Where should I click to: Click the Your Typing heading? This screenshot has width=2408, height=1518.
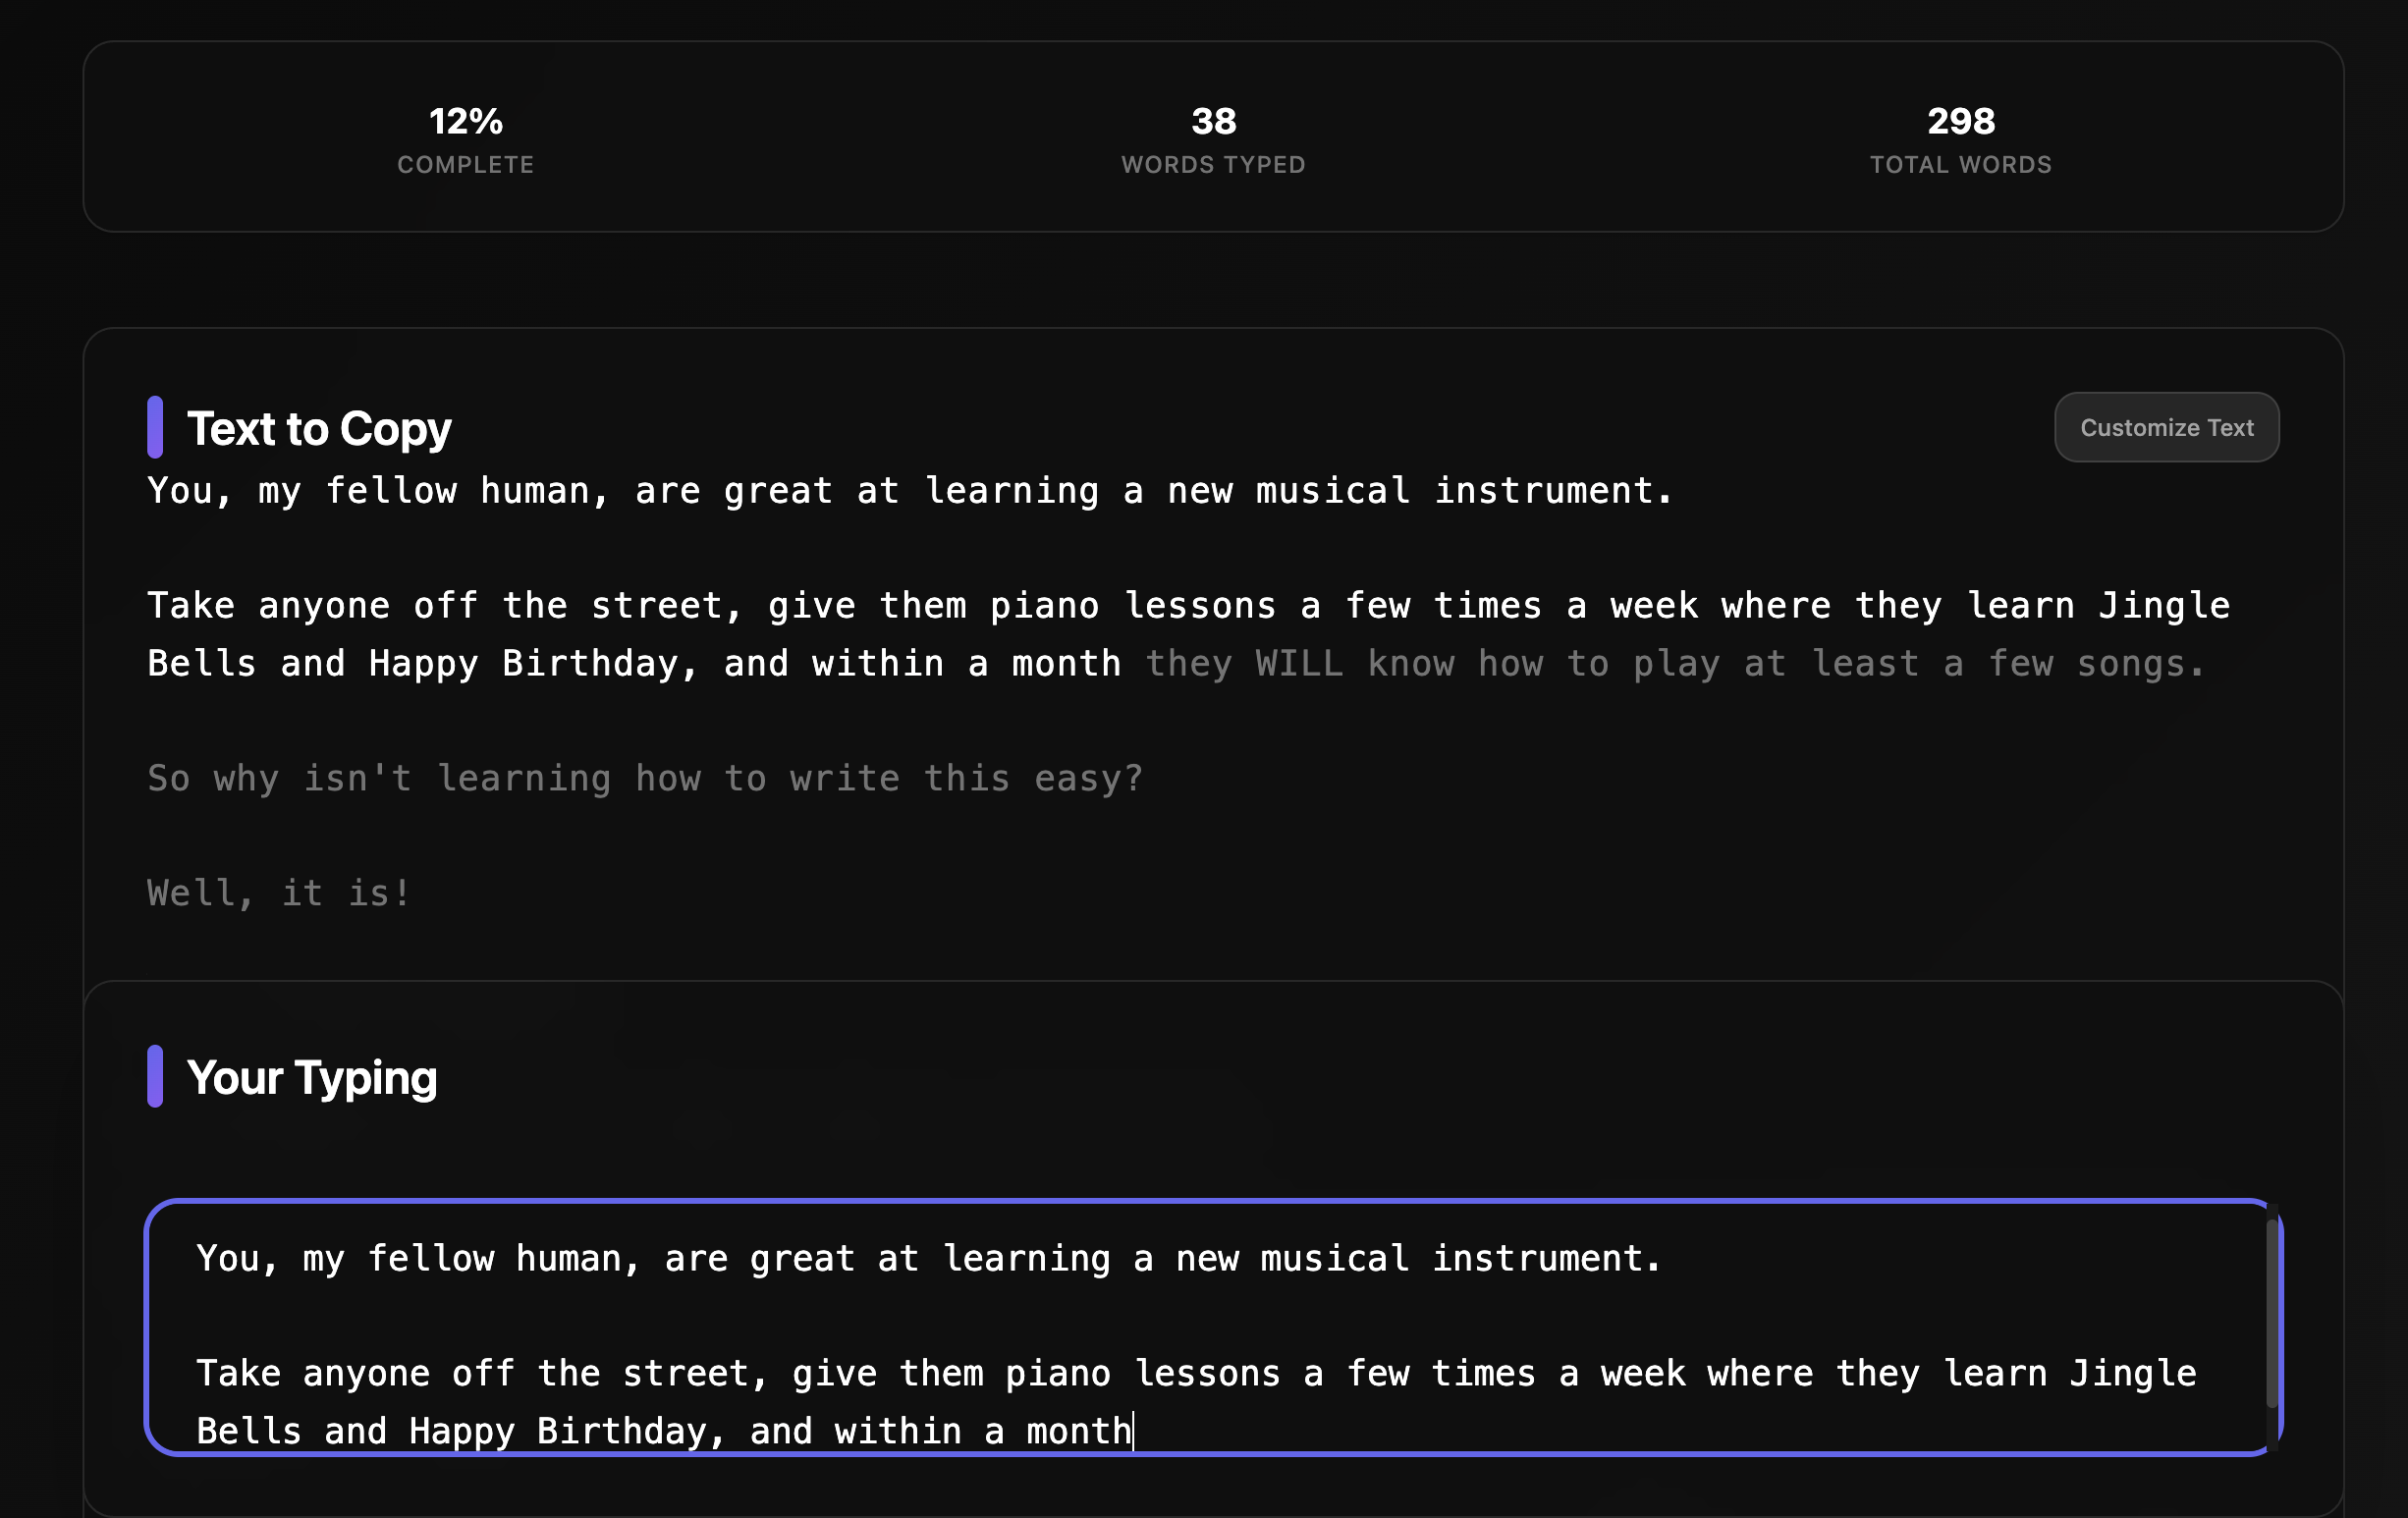click(312, 1077)
